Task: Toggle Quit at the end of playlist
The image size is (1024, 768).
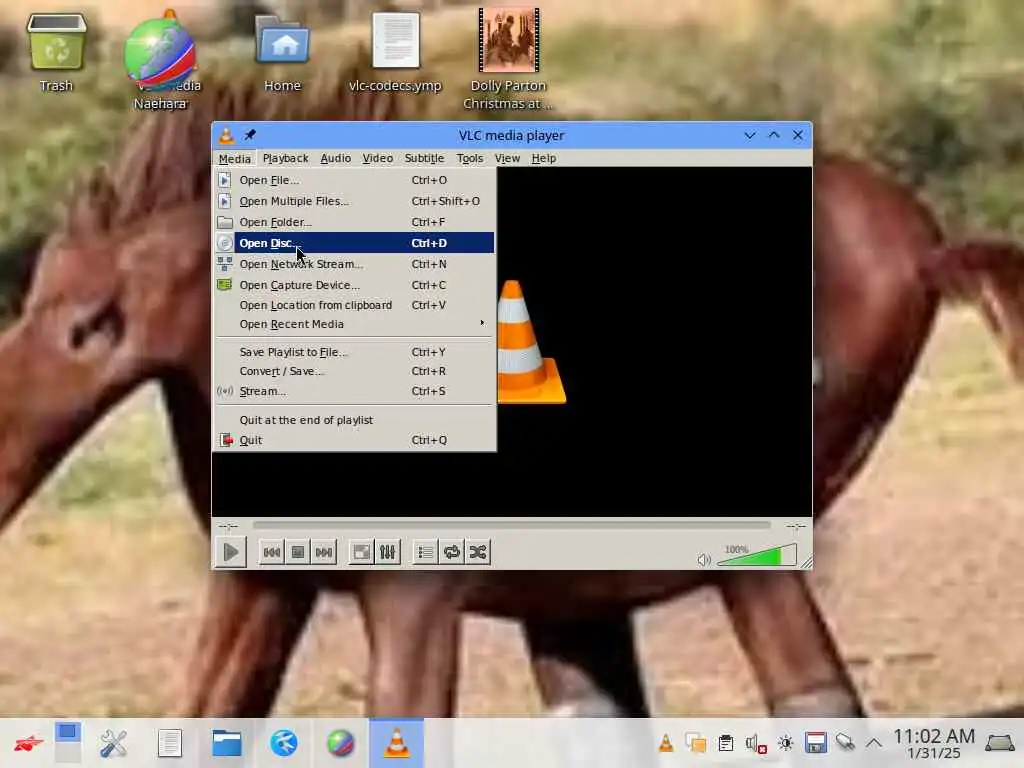Action: 355,420
